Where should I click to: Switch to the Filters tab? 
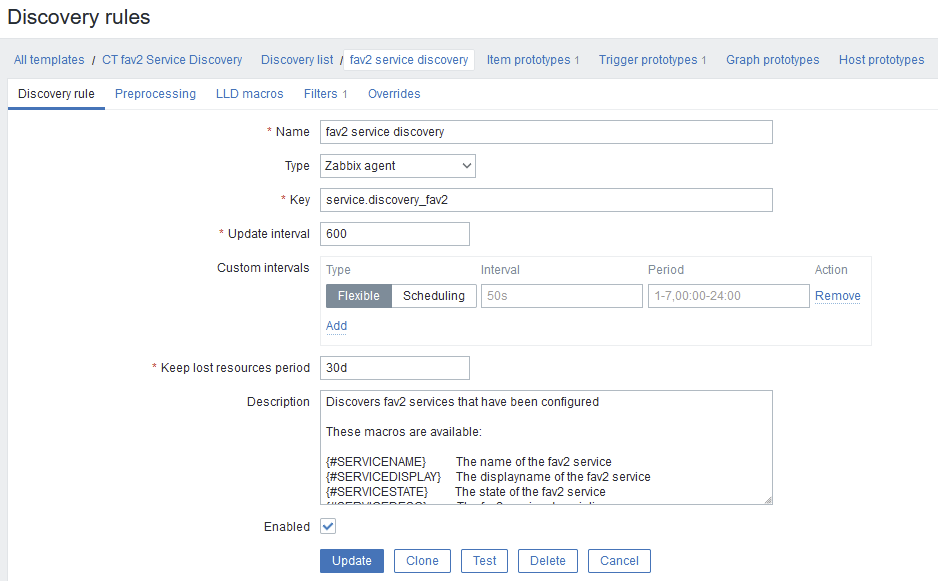coord(321,94)
